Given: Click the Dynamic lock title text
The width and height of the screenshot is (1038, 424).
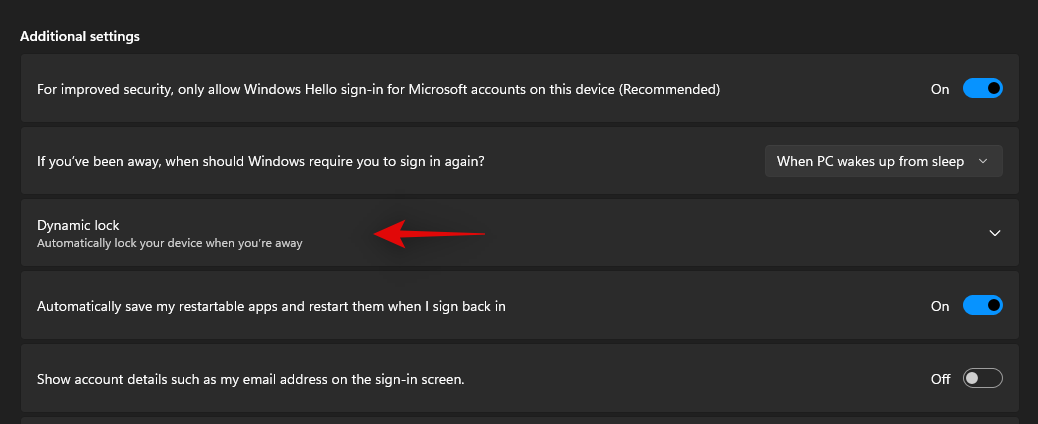Looking at the screenshot, I should (x=78, y=225).
